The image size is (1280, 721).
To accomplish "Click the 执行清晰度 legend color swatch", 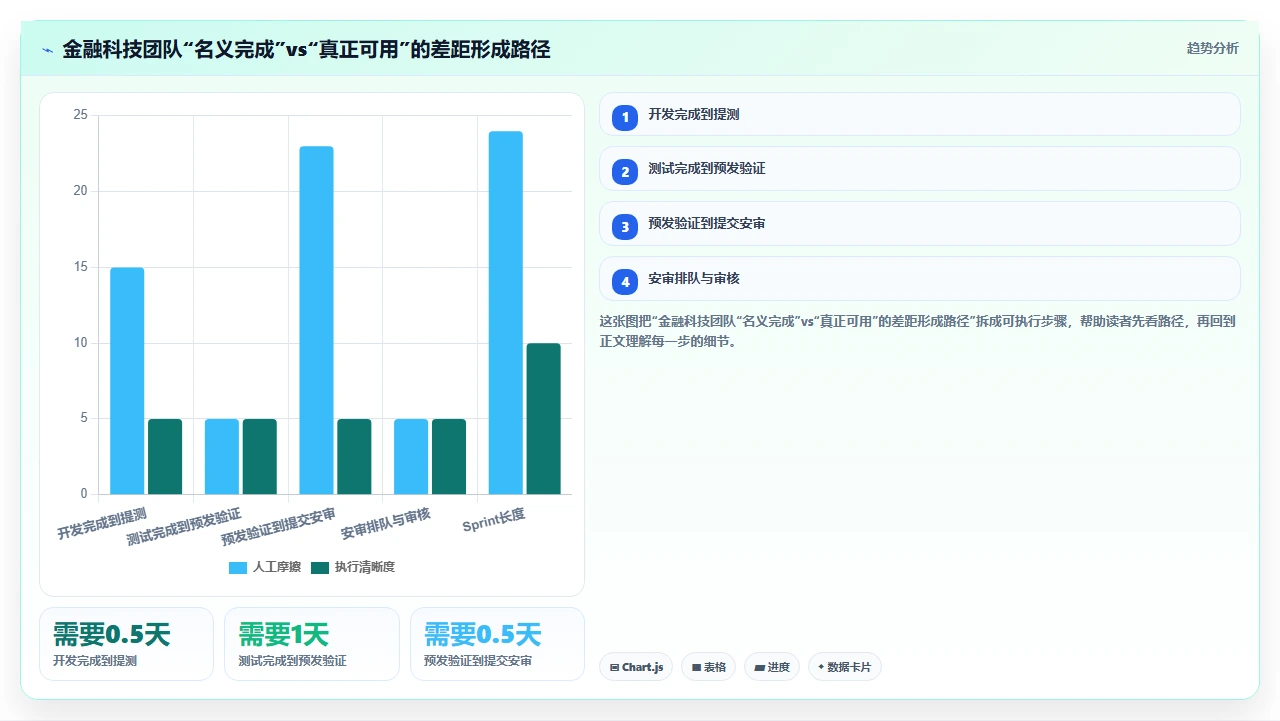I will (320, 568).
